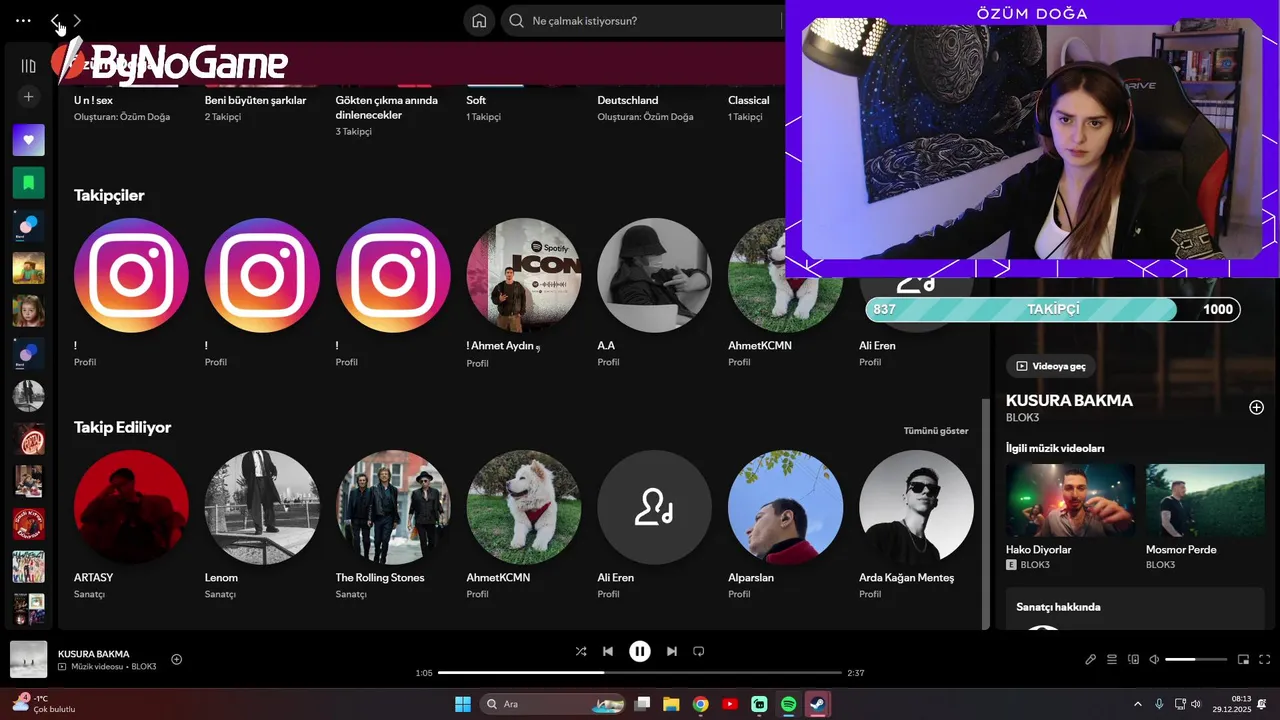Image resolution: width=1280 pixels, height=720 pixels.
Task: Open the Alparslan profile
Action: [785, 507]
